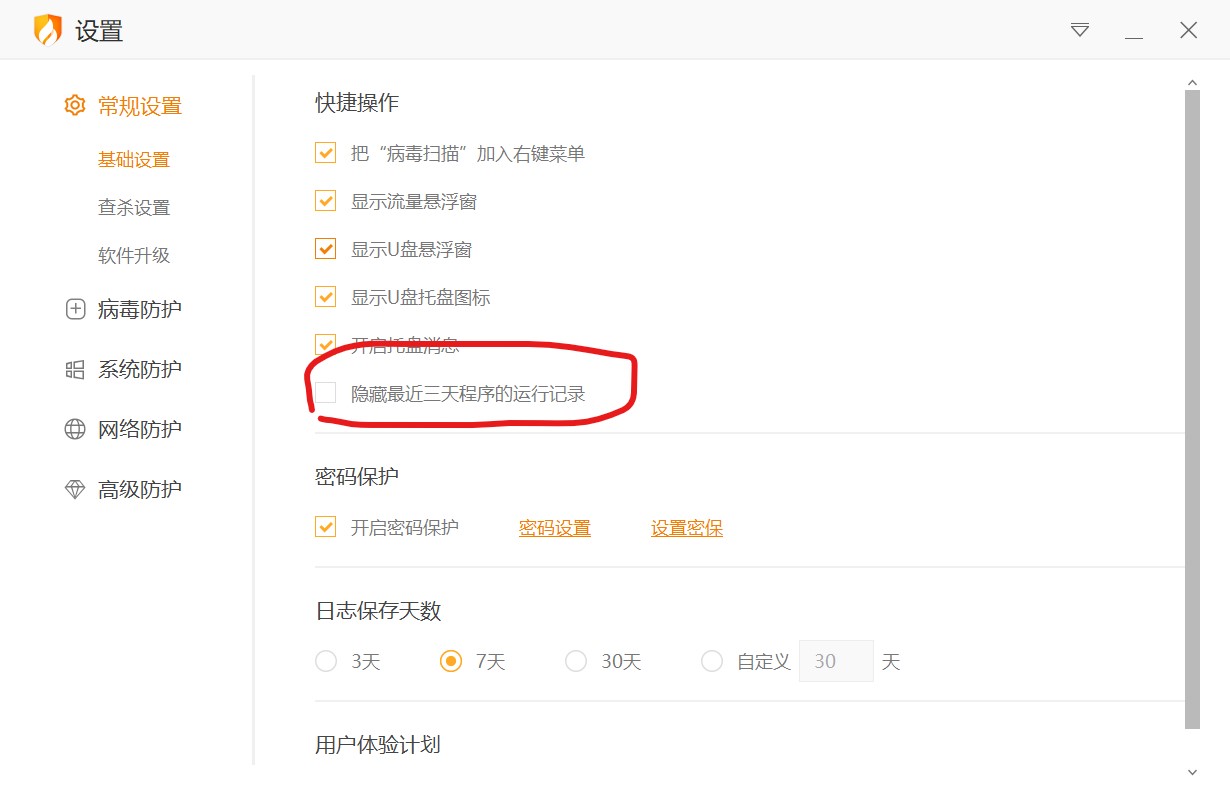Switch to 软件升级 settings page
Viewport: 1230px width, 810px height.
(x=134, y=256)
